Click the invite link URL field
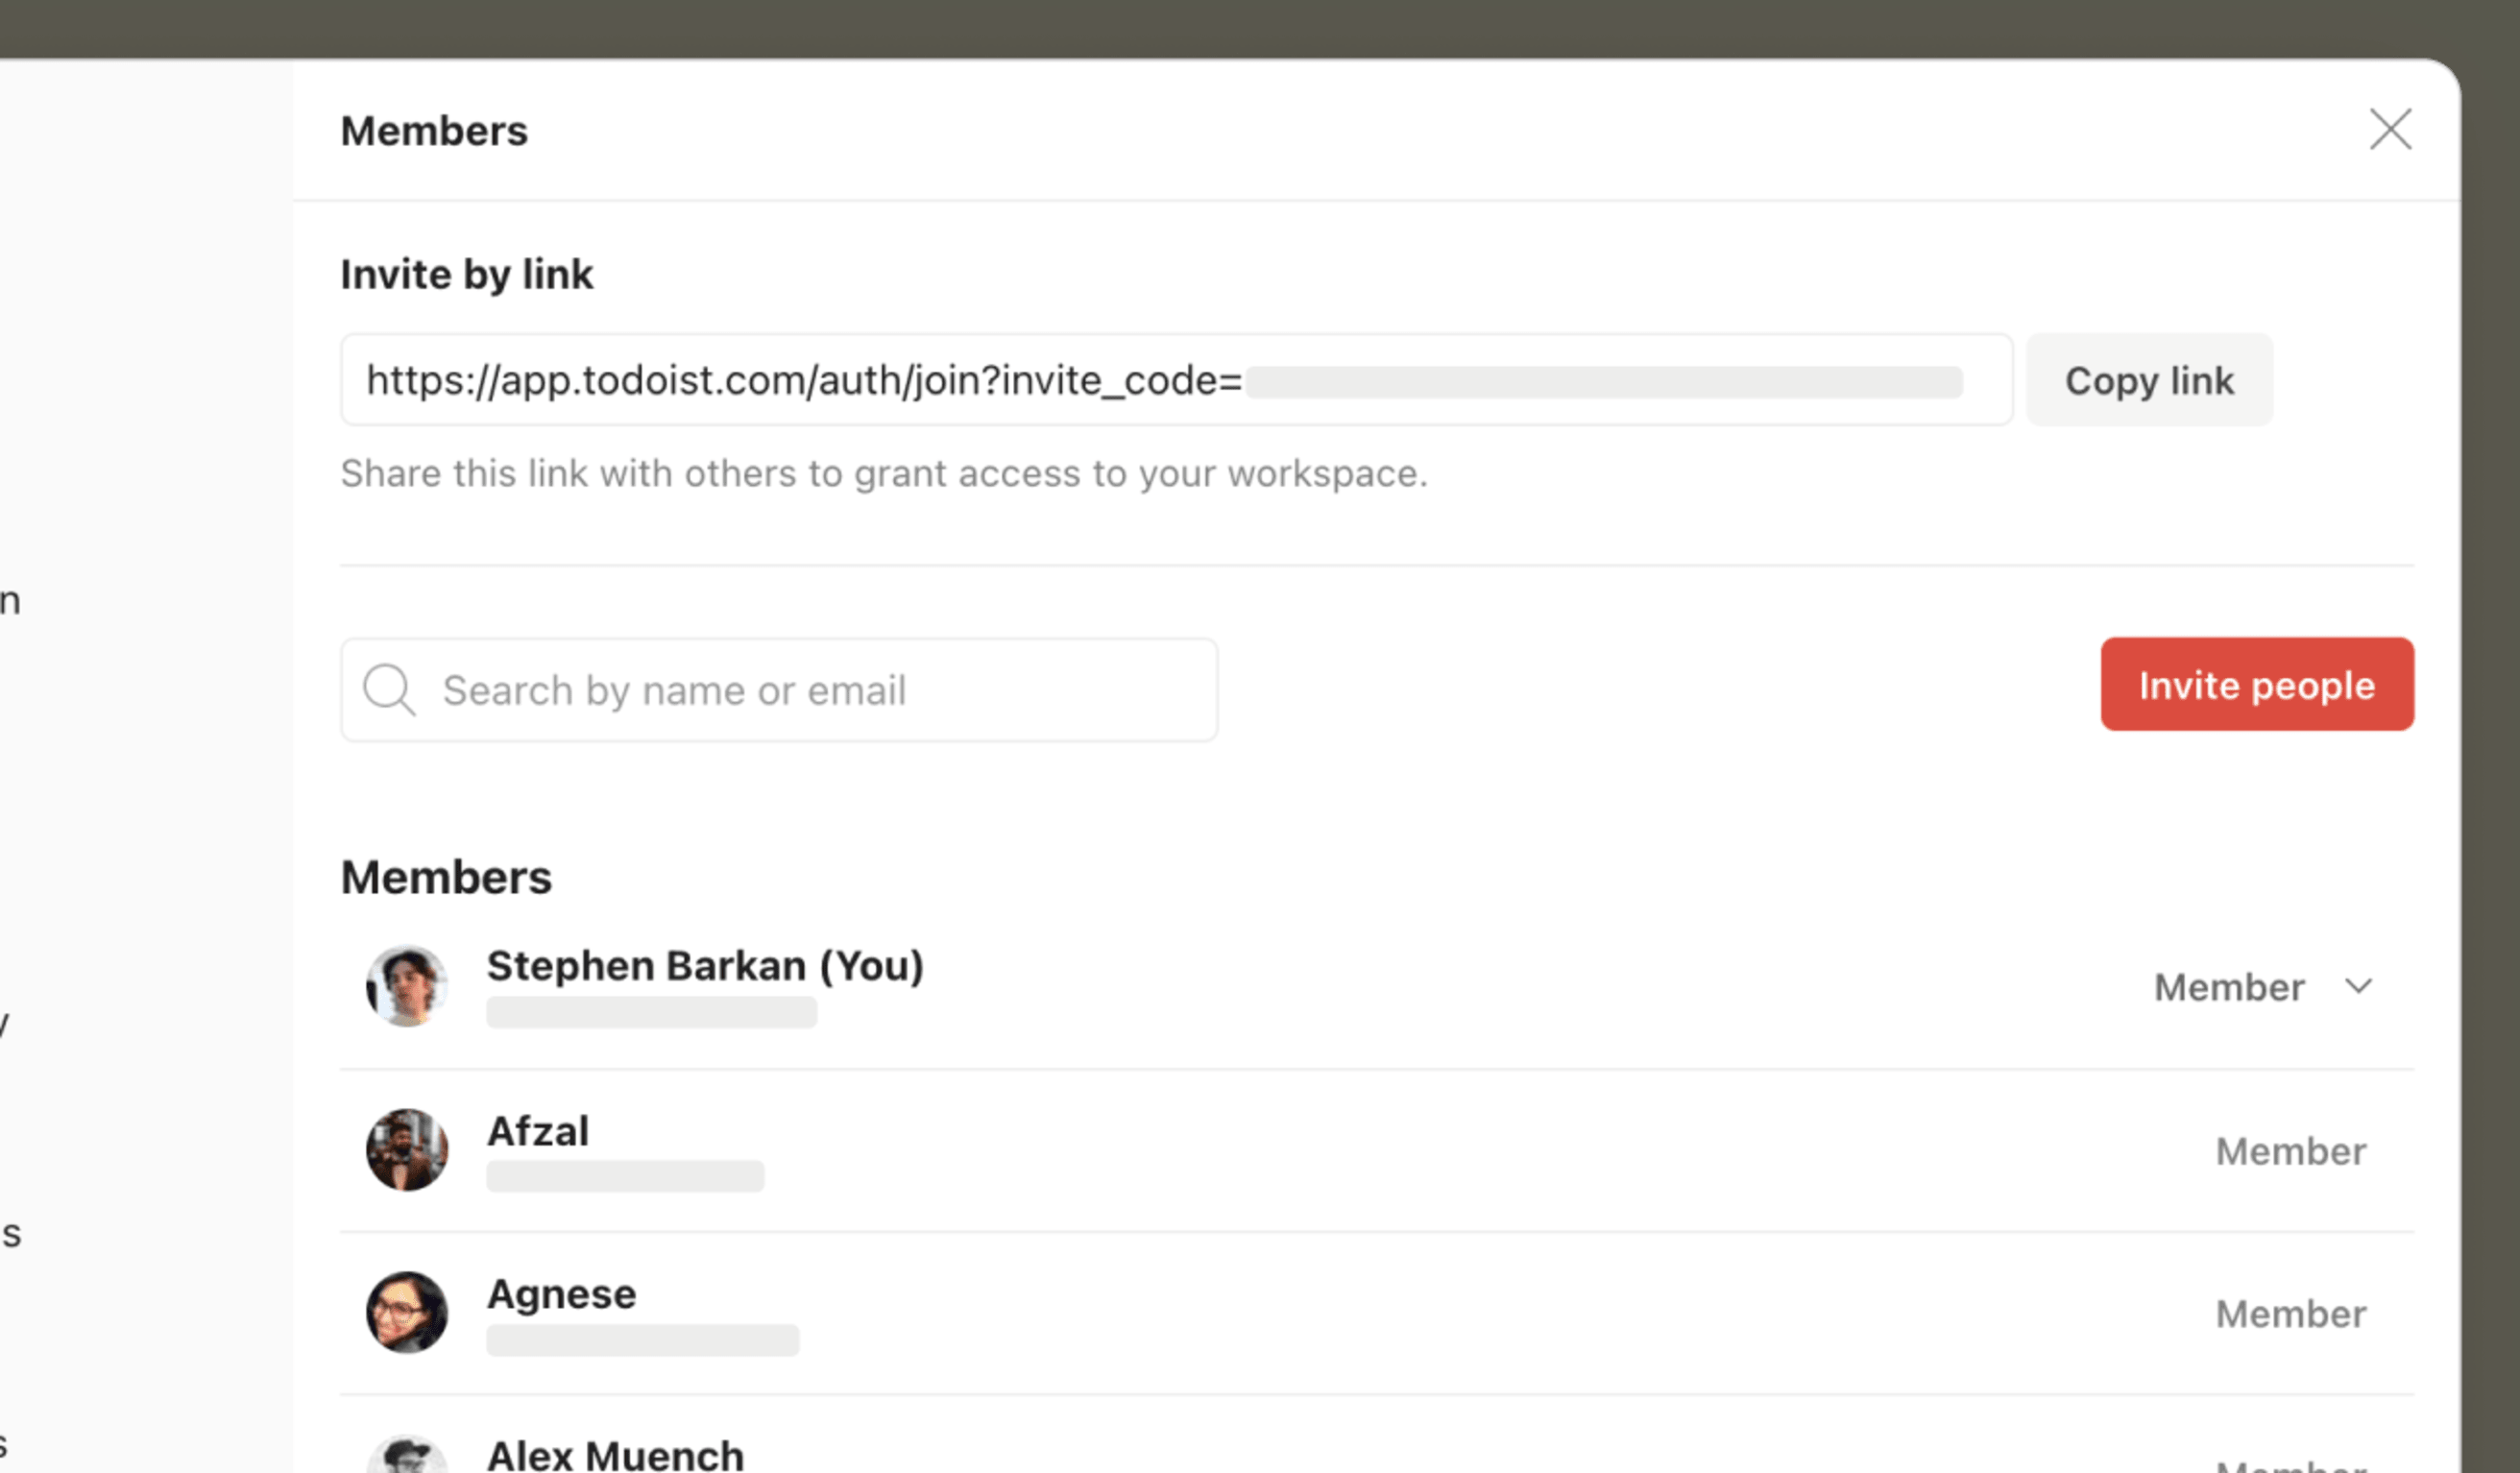 click(1176, 380)
